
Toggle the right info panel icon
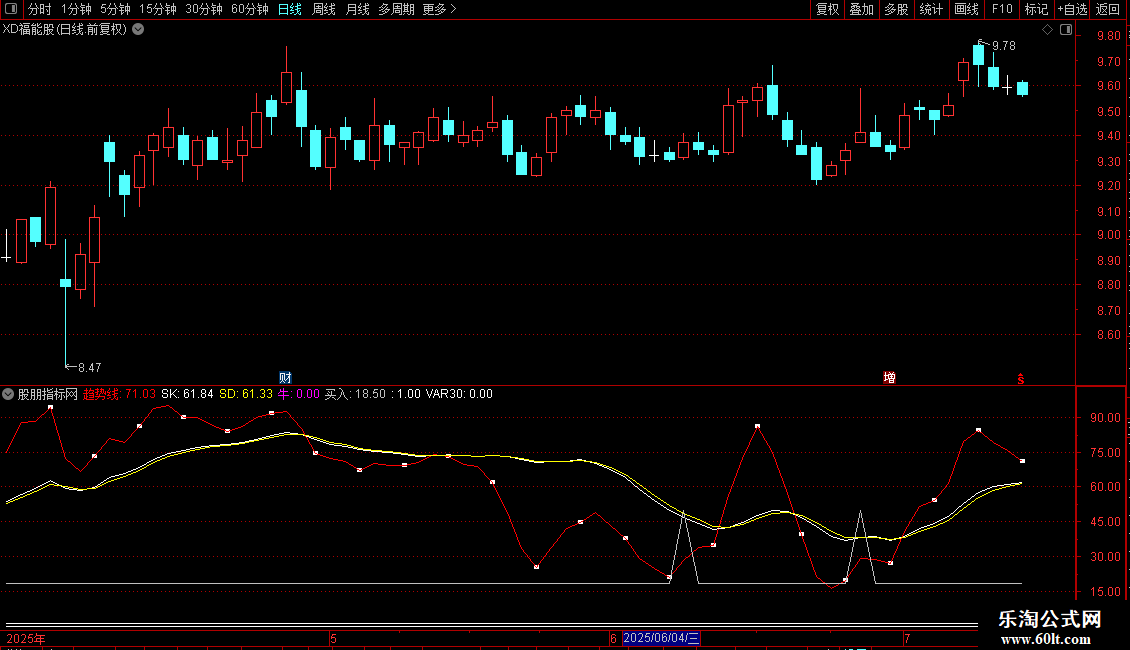click(x=1066, y=30)
